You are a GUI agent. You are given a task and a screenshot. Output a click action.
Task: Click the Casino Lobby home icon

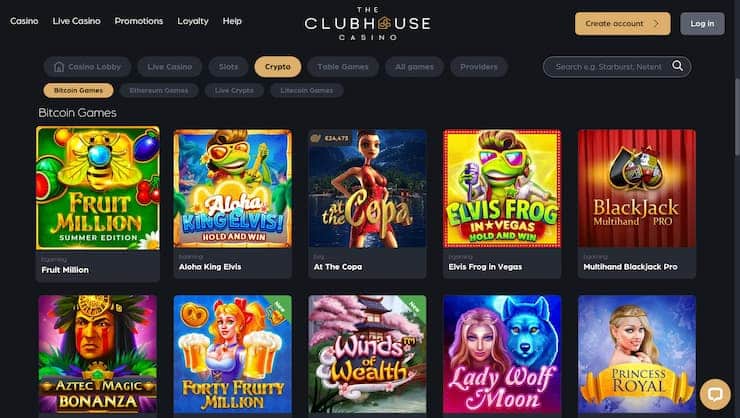tap(59, 67)
